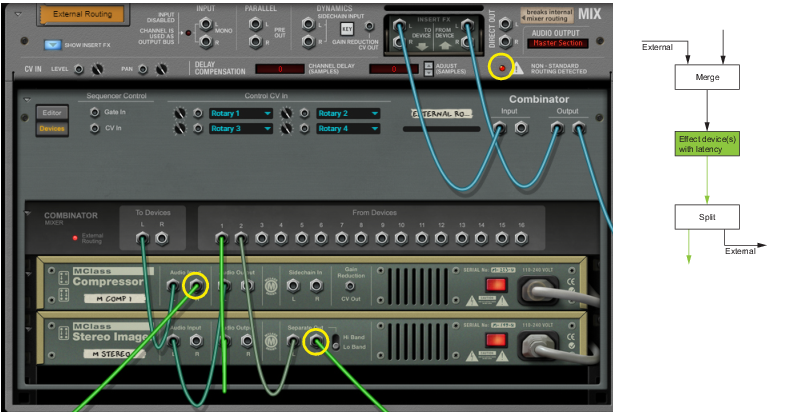The height and width of the screenshot is (412, 801).
Task: Collapse the Combinator Mixer section arrow
Action: 30,212
